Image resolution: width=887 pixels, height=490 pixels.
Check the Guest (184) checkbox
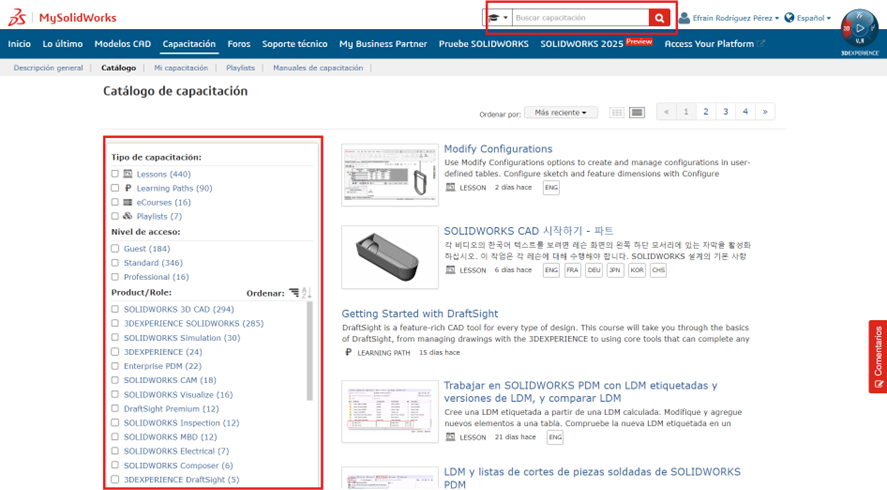click(x=115, y=248)
